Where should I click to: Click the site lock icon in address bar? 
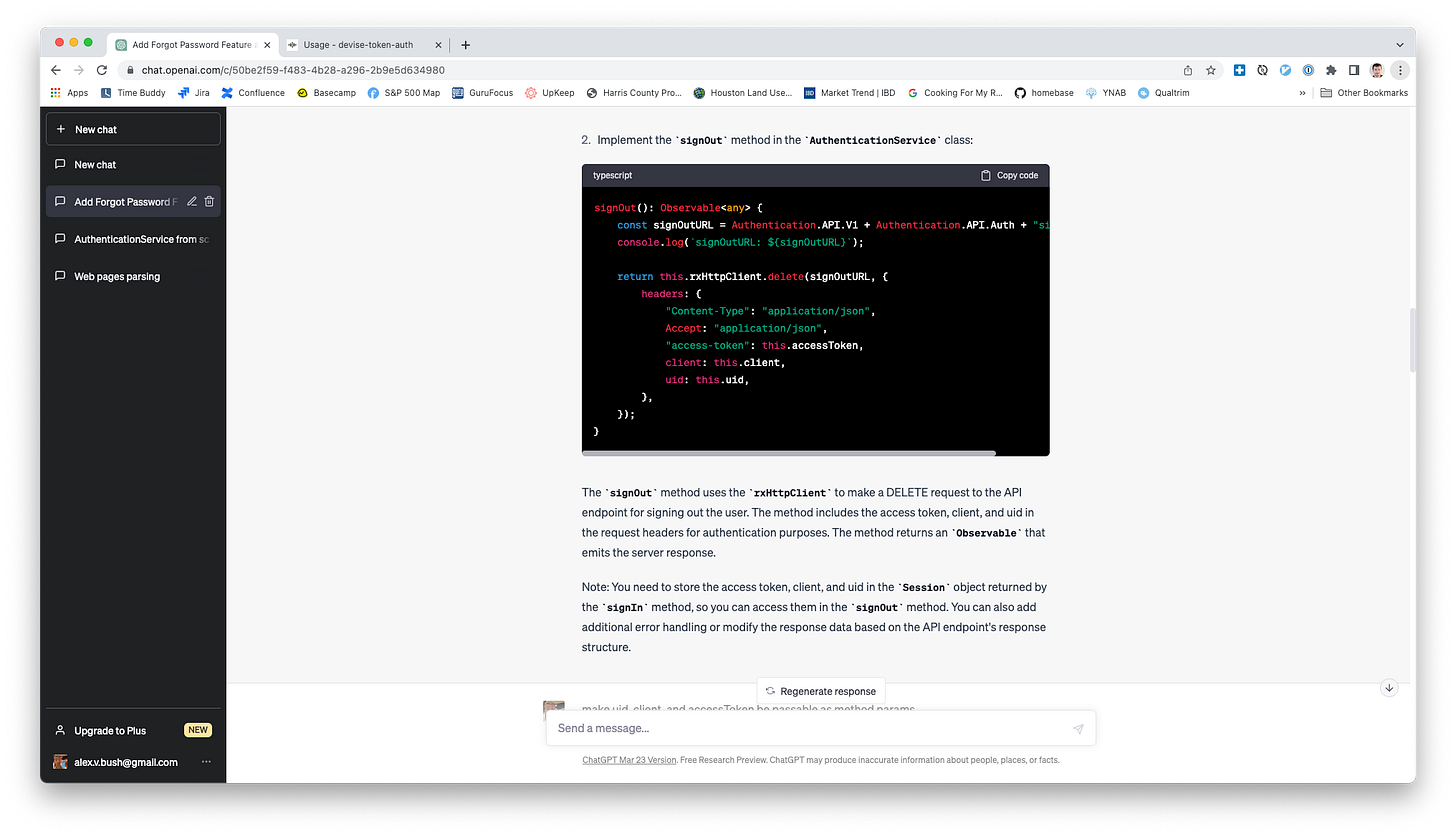tap(129, 70)
